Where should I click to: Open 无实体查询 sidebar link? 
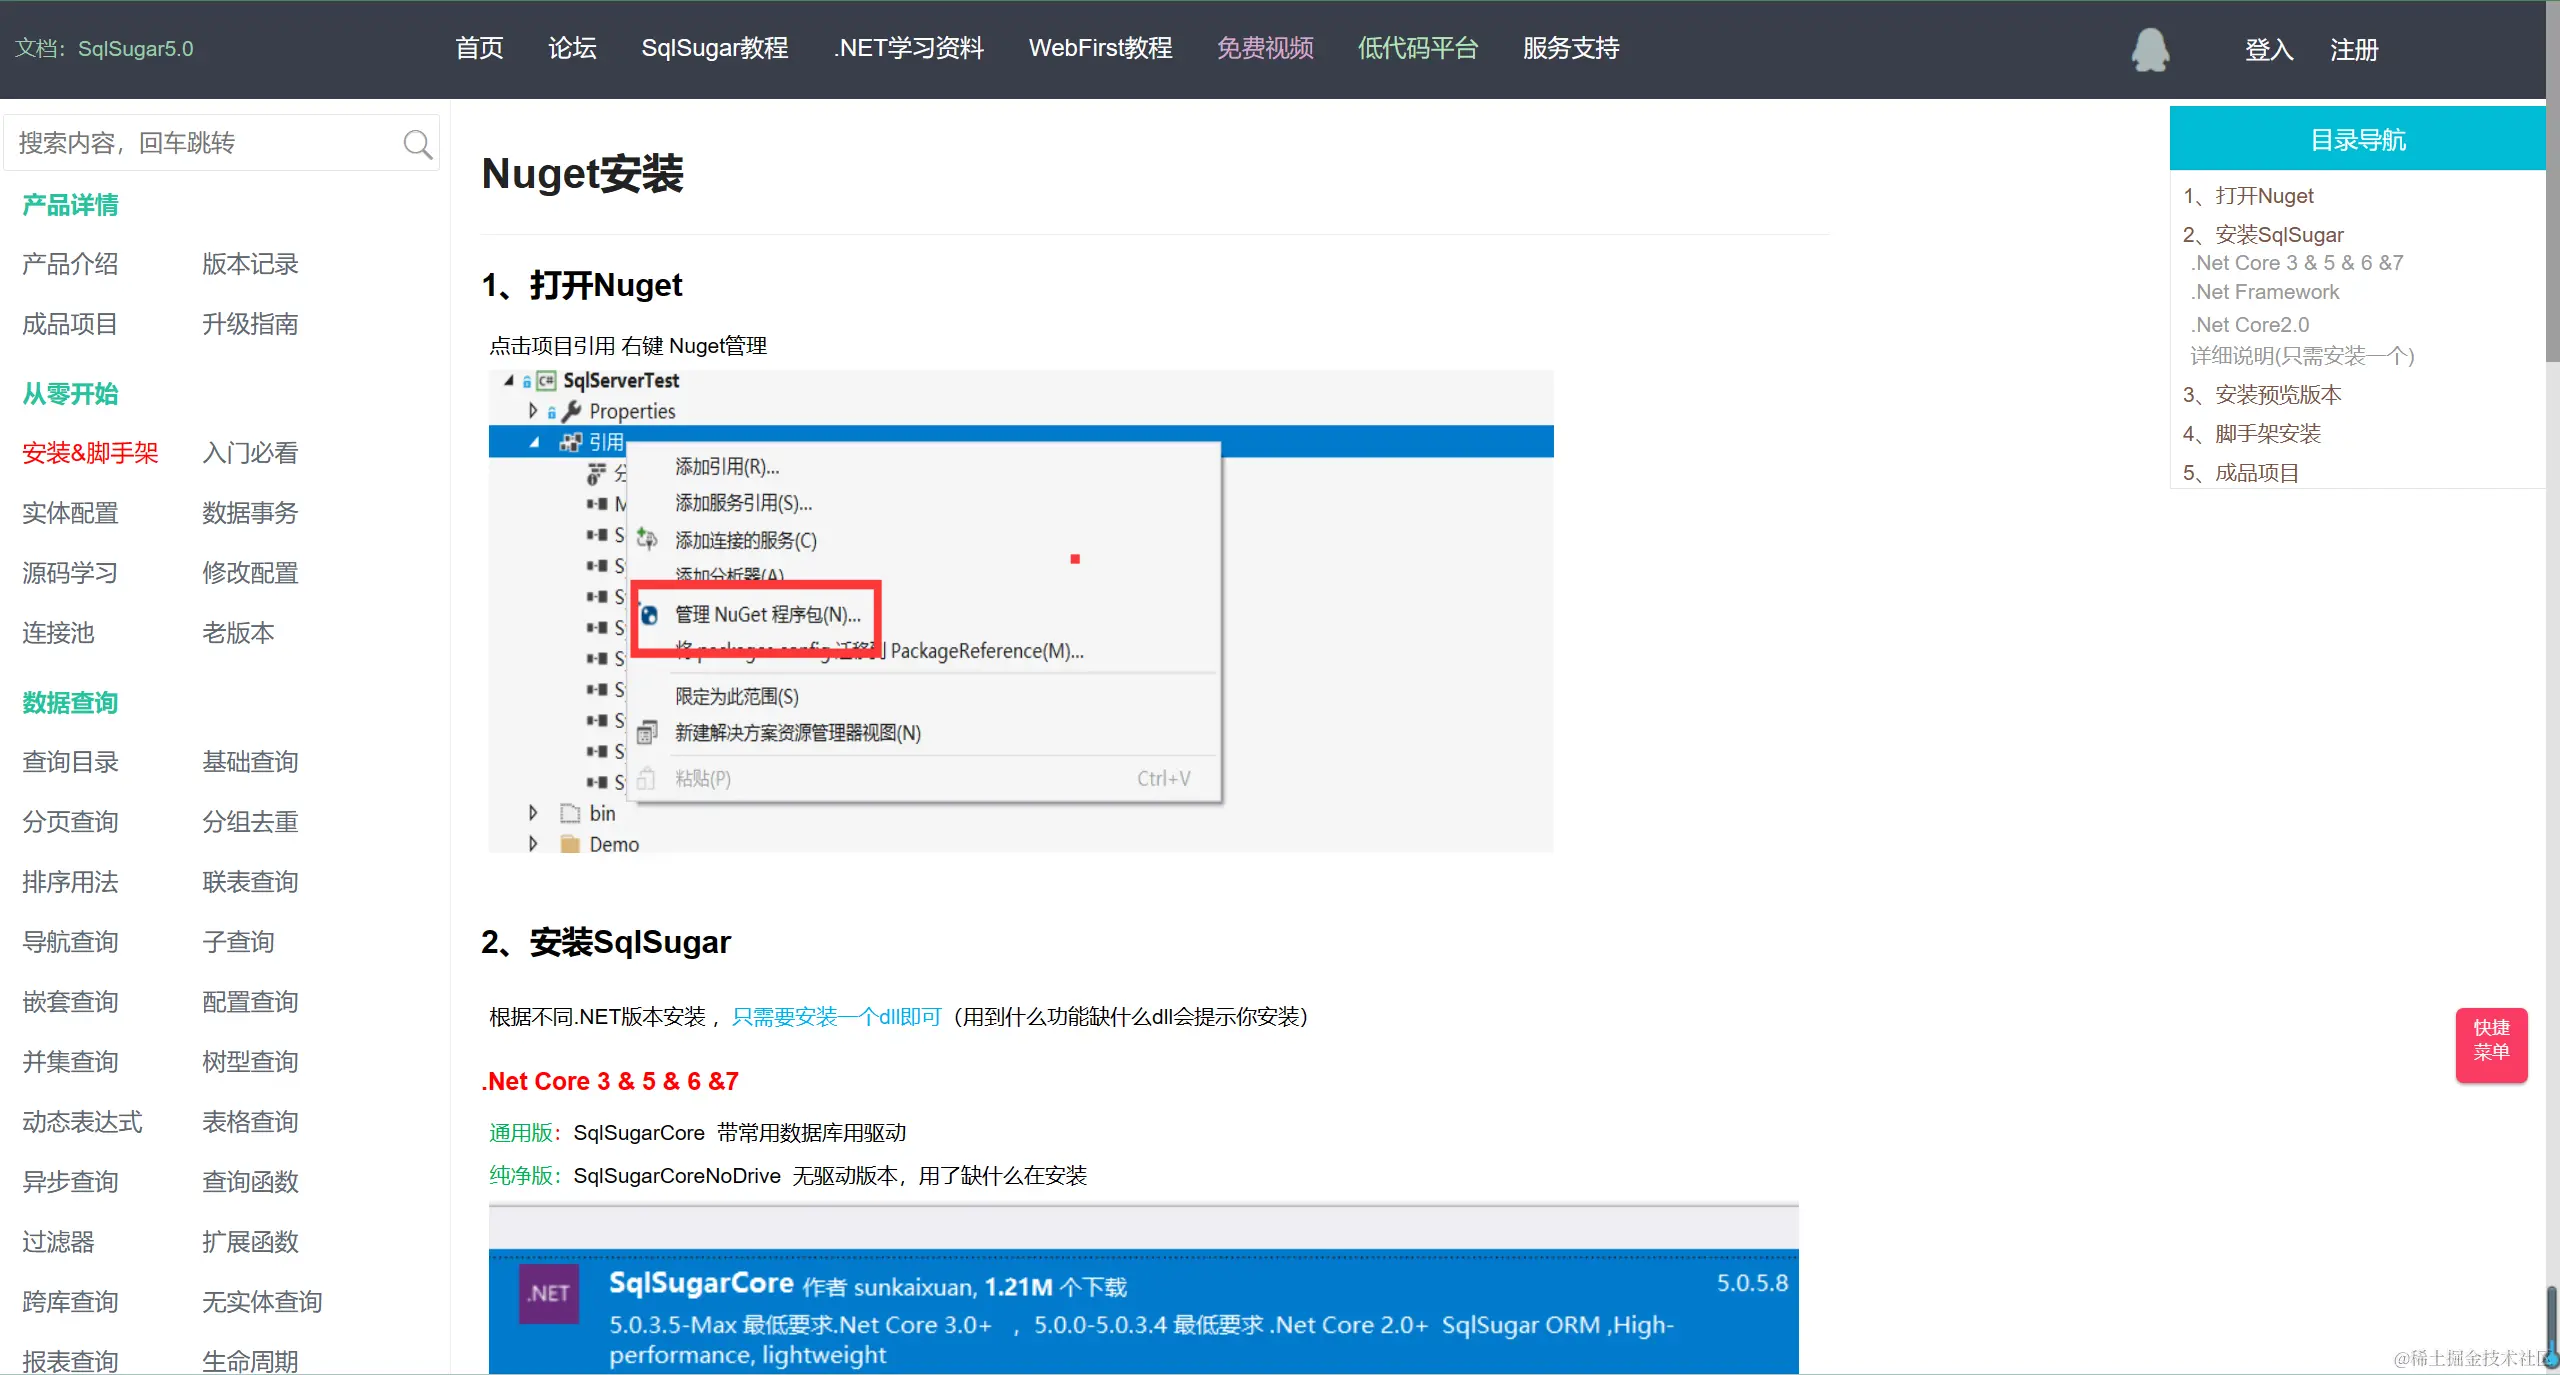[x=262, y=1302]
